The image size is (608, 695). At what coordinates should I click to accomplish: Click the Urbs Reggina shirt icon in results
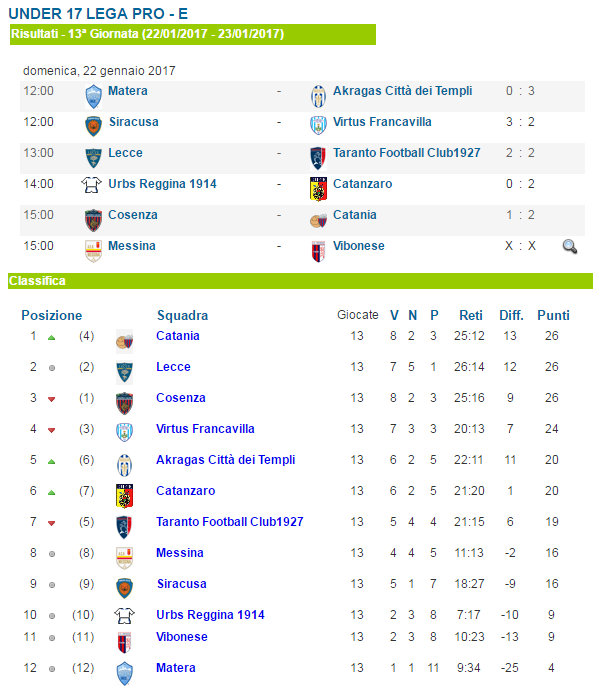coord(91,185)
